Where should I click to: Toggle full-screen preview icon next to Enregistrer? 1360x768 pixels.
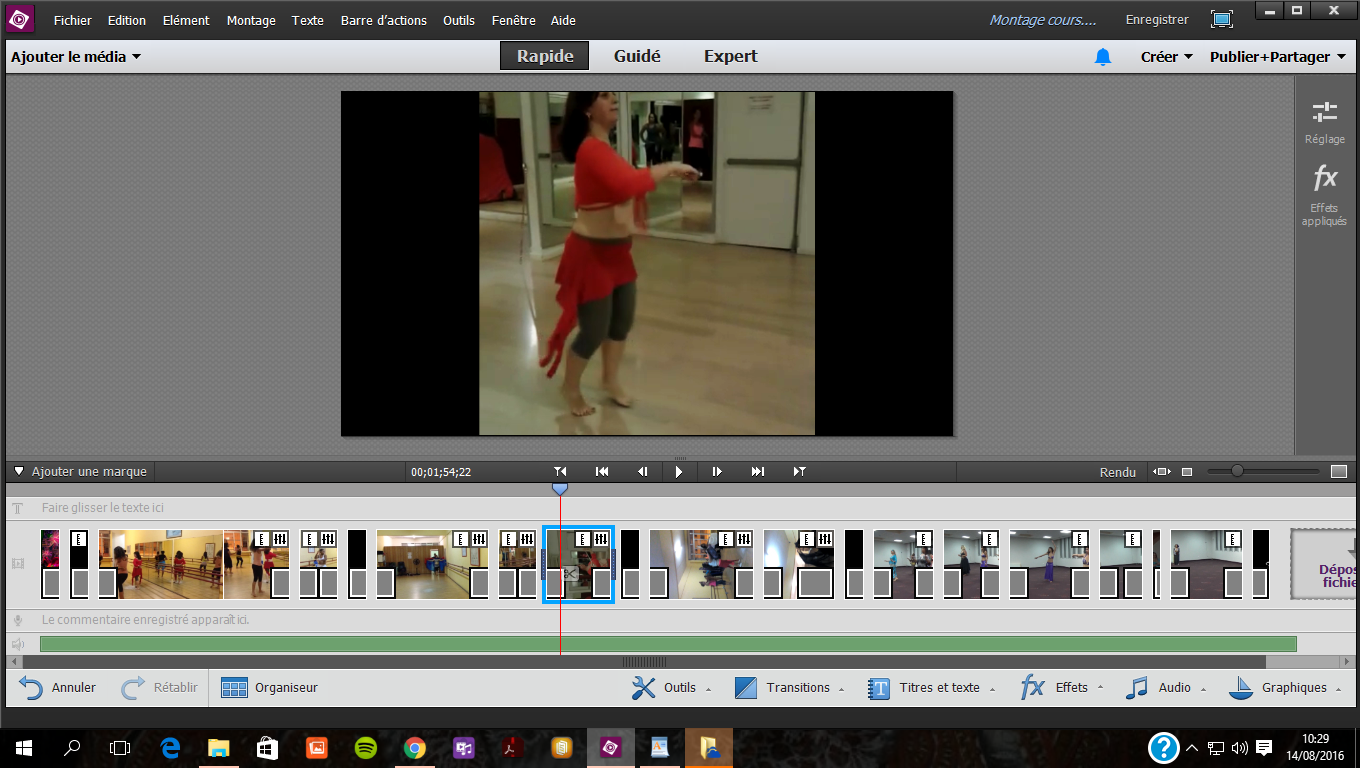(1221, 19)
